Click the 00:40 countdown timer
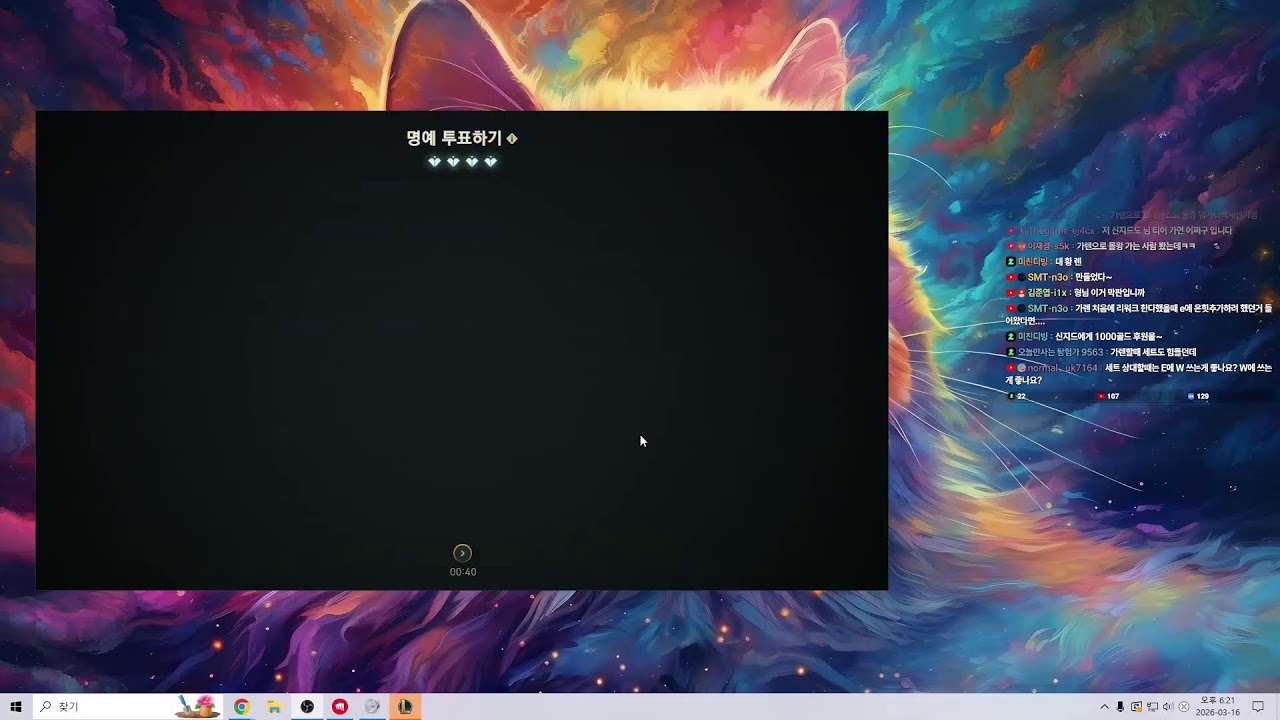The width and height of the screenshot is (1280, 720). 463,572
